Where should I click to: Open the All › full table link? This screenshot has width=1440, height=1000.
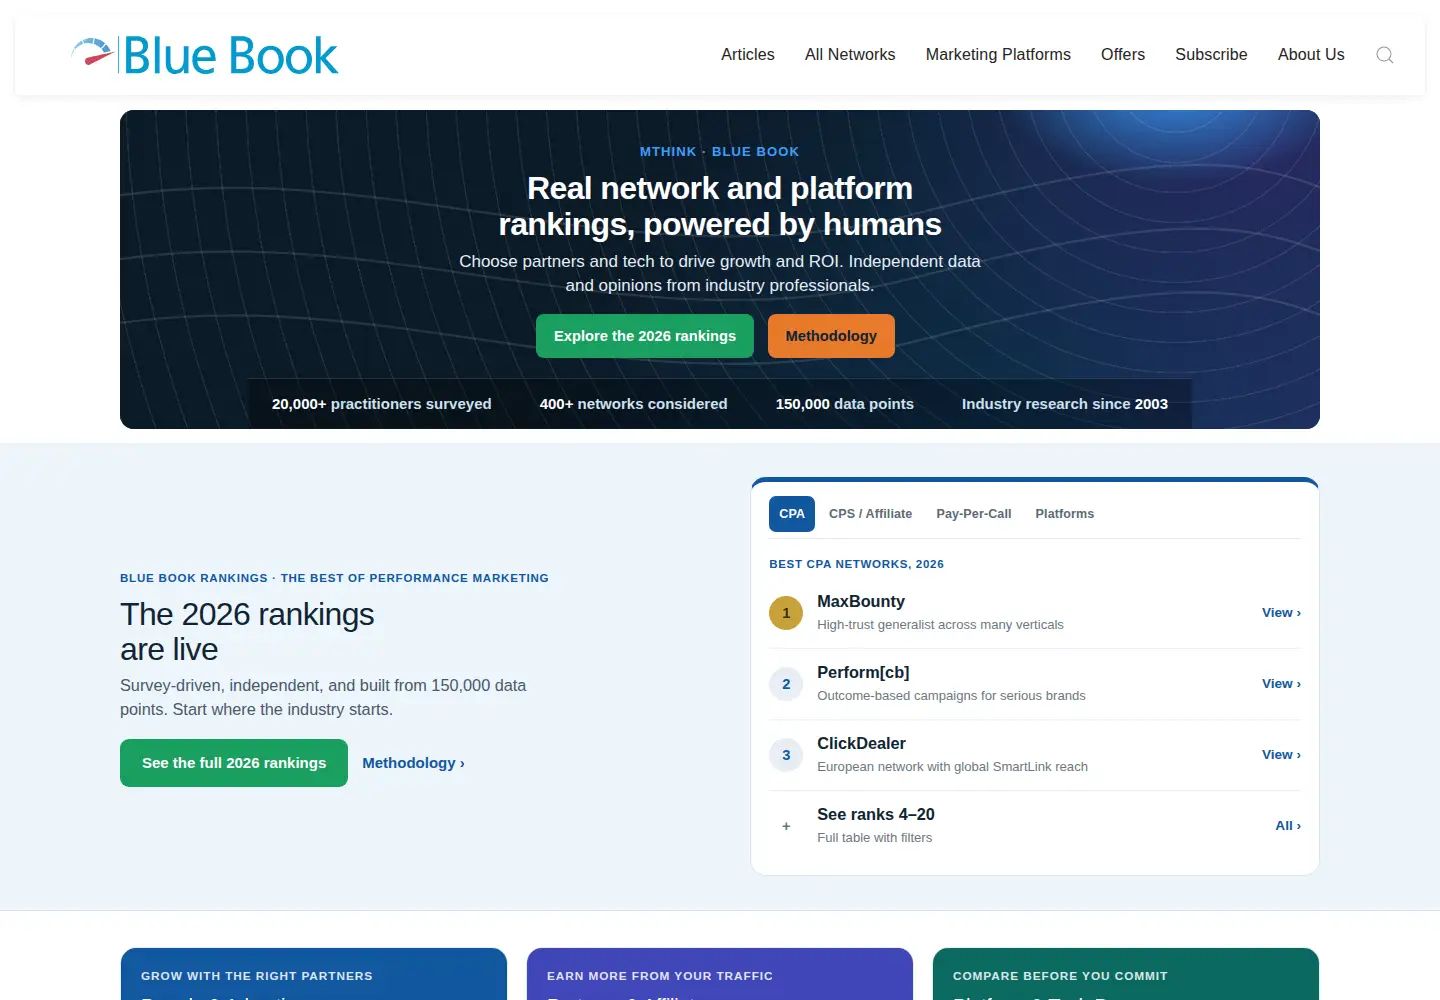pos(1288,826)
